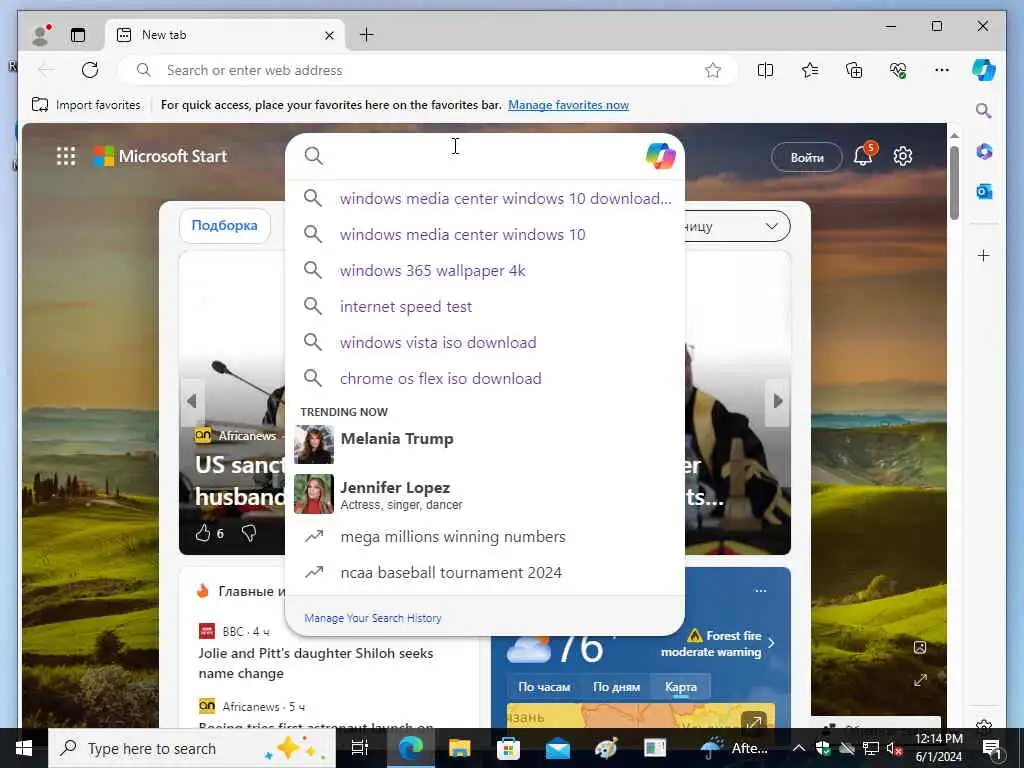Go to previous carousel story
Viewport: 1024px width, 768px height.
[191, 401]
